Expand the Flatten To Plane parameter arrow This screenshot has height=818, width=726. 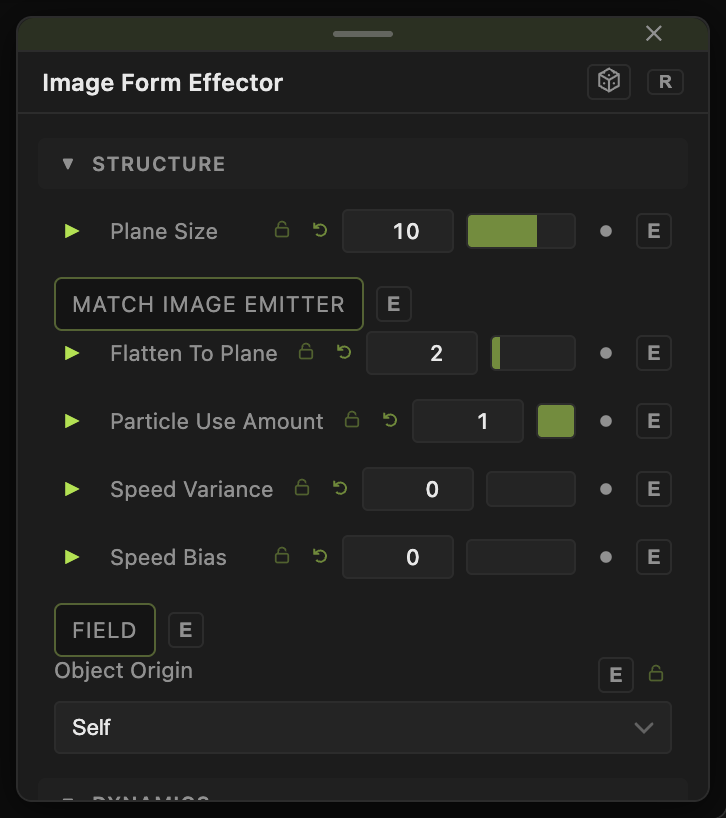click(x=72, y=353)
